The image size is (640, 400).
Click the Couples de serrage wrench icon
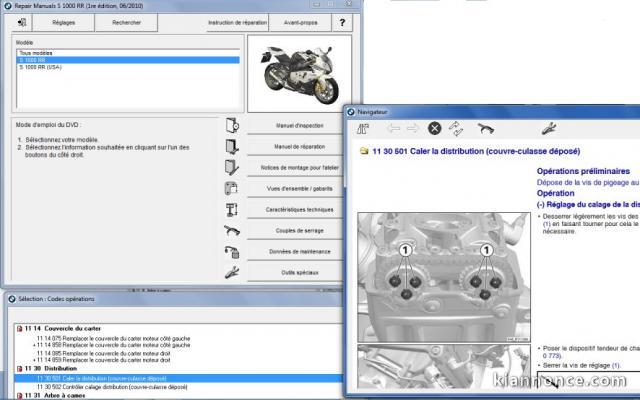231,230
